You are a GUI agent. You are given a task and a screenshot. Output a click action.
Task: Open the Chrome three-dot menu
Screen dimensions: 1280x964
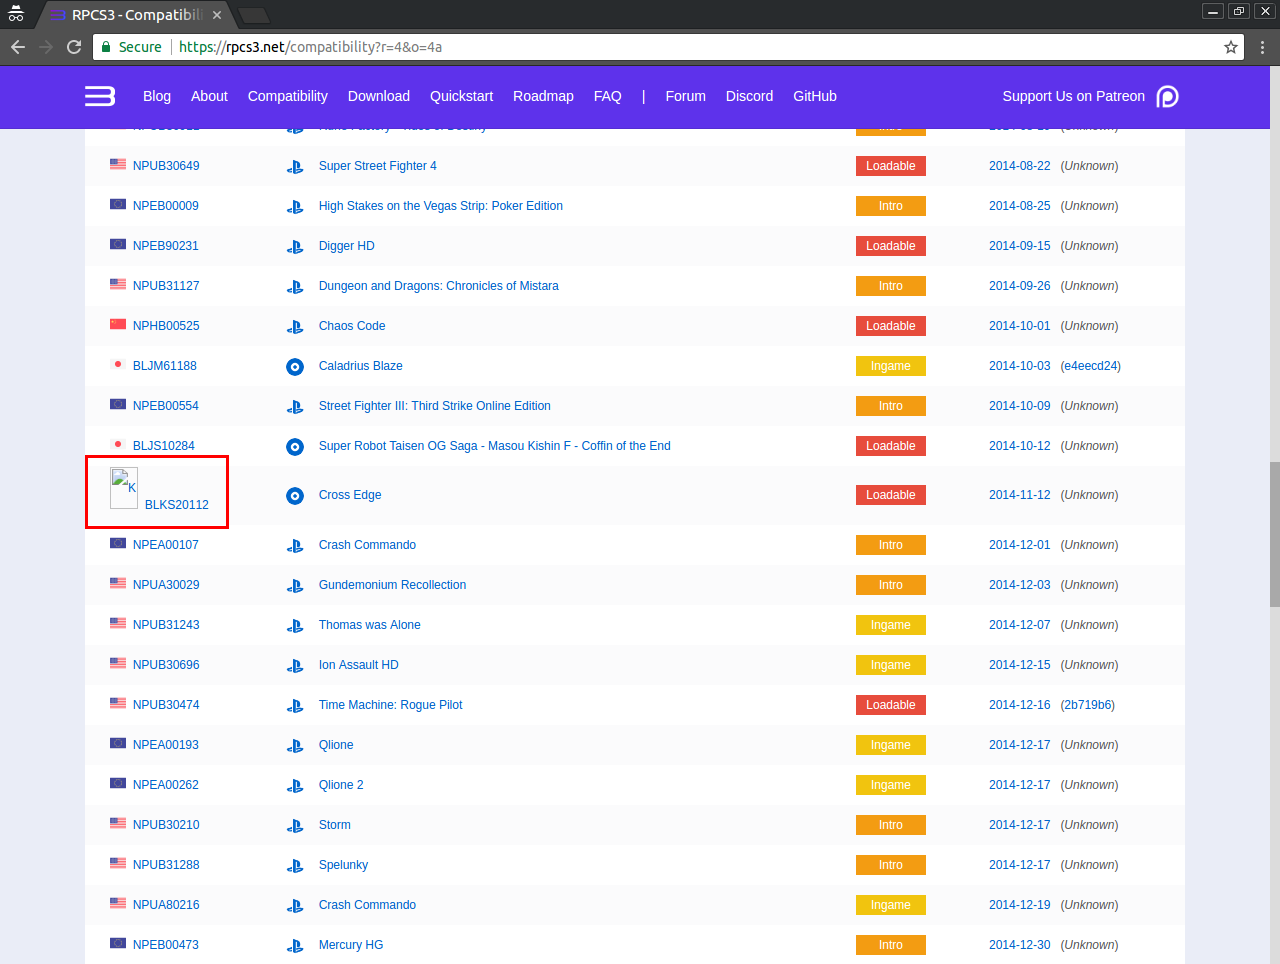coord(1262,47)
